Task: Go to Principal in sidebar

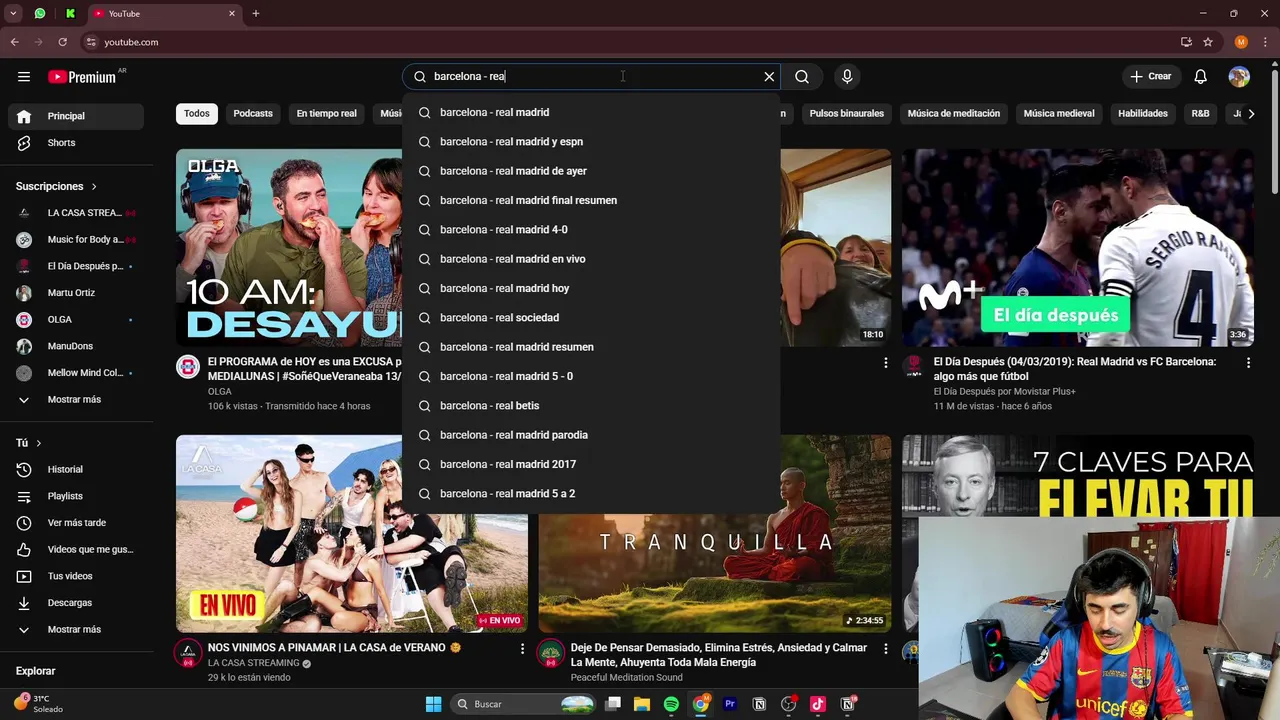Action: pyautogui.click(x=76, y=116)
